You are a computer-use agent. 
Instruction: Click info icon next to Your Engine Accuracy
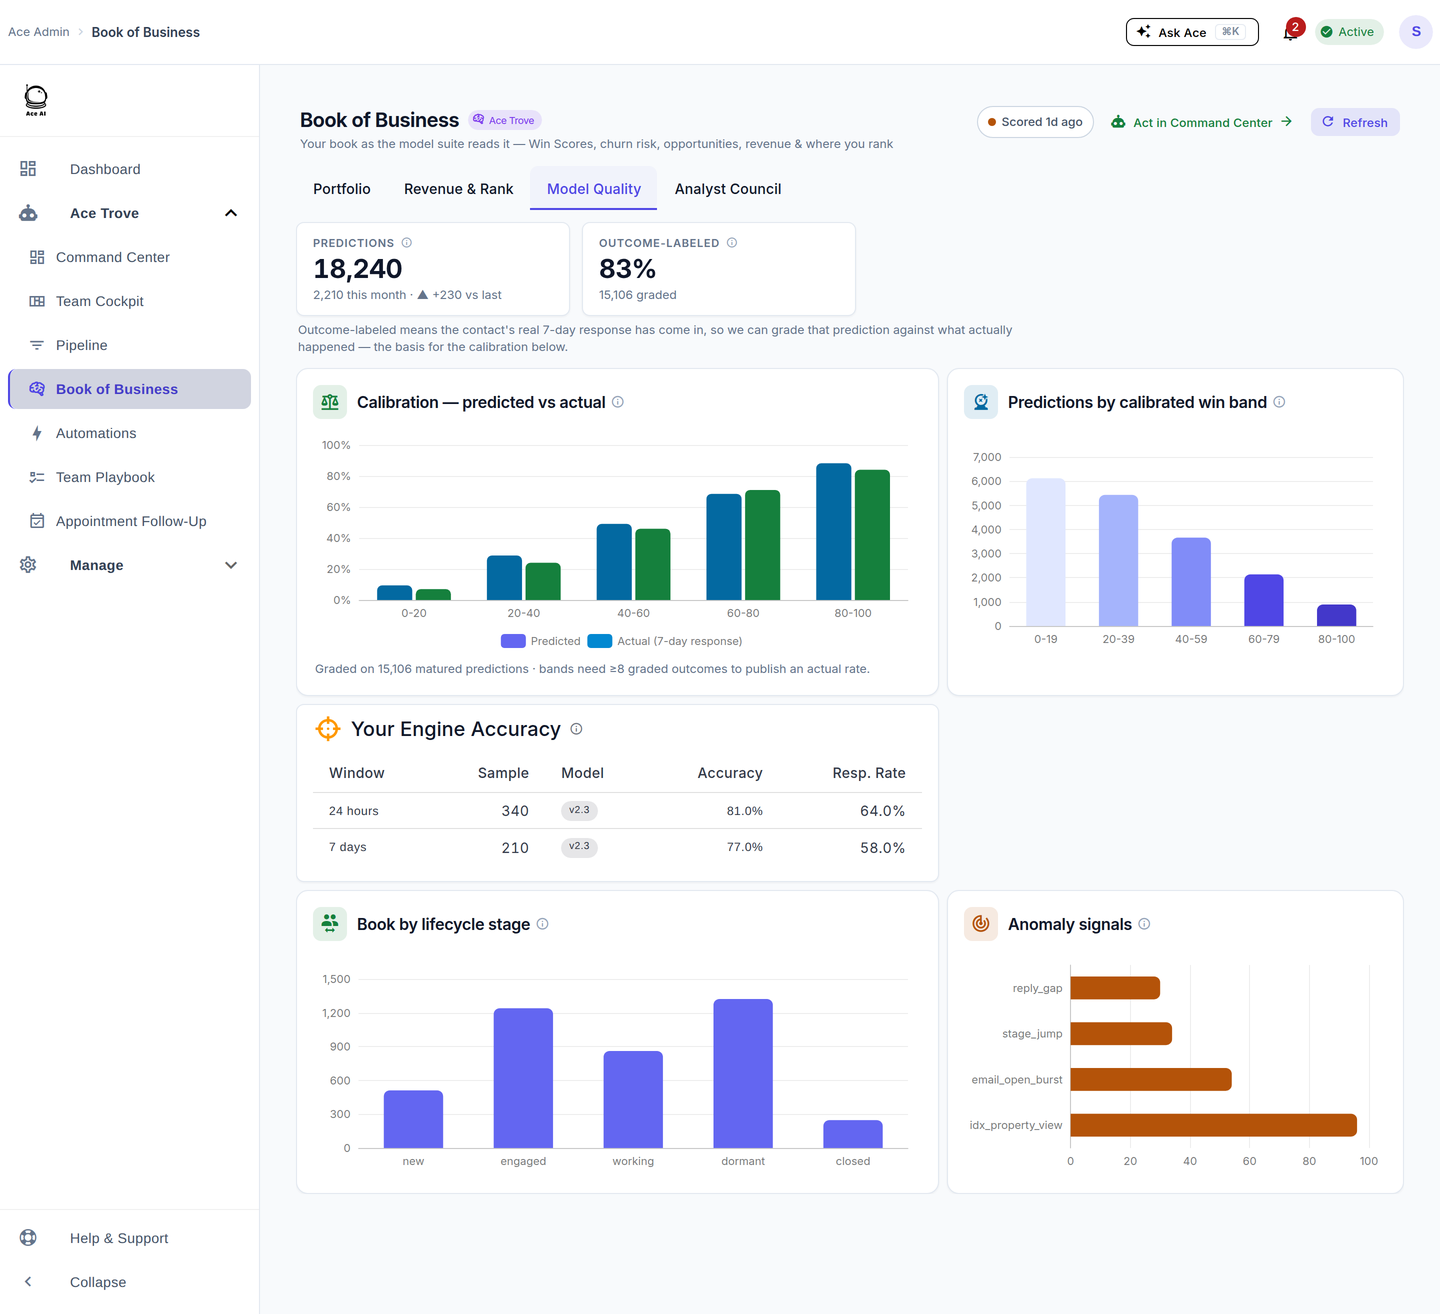tap(576, 729)
